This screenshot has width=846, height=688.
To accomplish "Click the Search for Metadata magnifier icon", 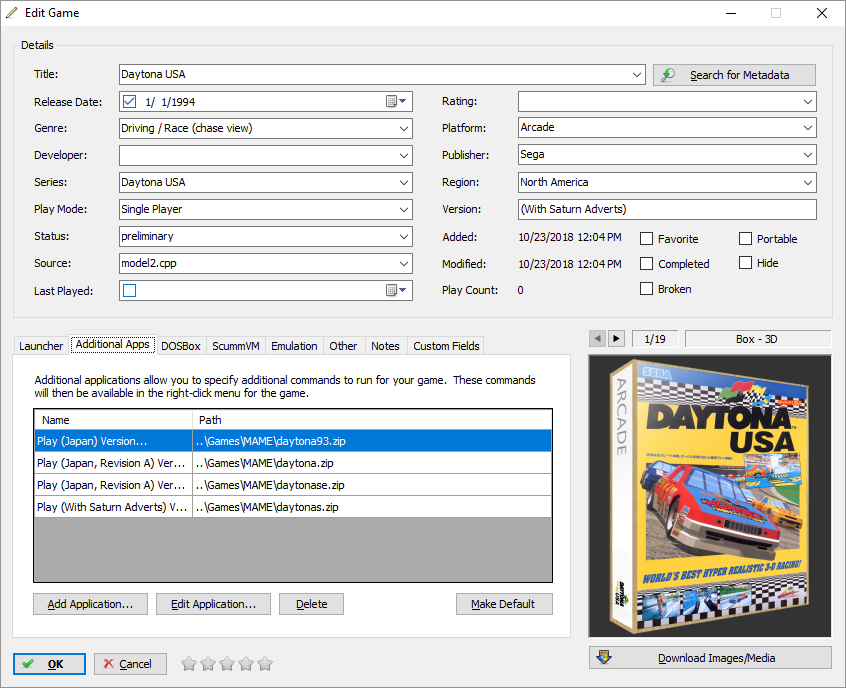I will [x=668, y=74].
